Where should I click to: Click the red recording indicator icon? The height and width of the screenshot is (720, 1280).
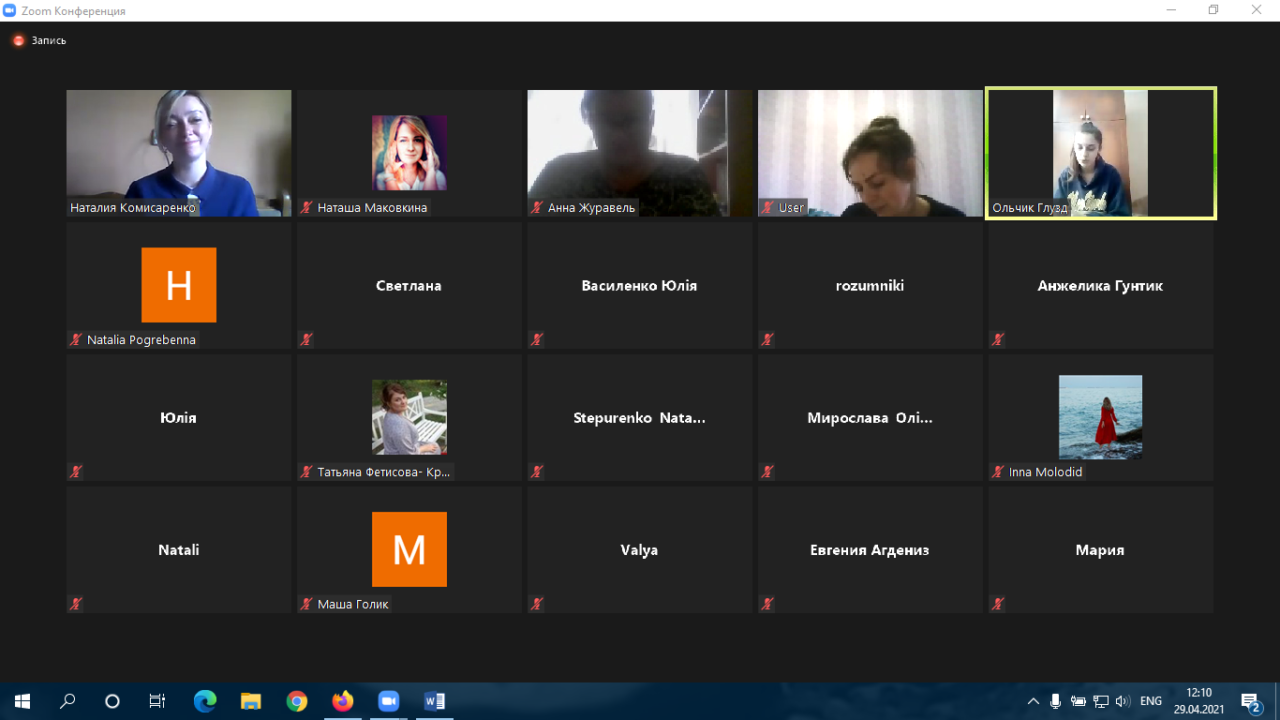click(18, 41)
